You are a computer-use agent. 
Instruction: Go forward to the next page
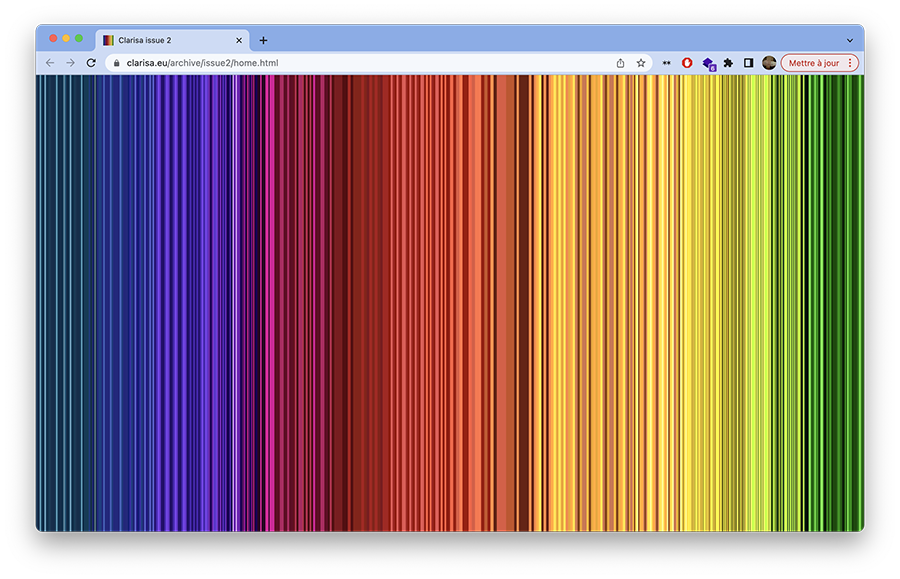pos(70,63)
